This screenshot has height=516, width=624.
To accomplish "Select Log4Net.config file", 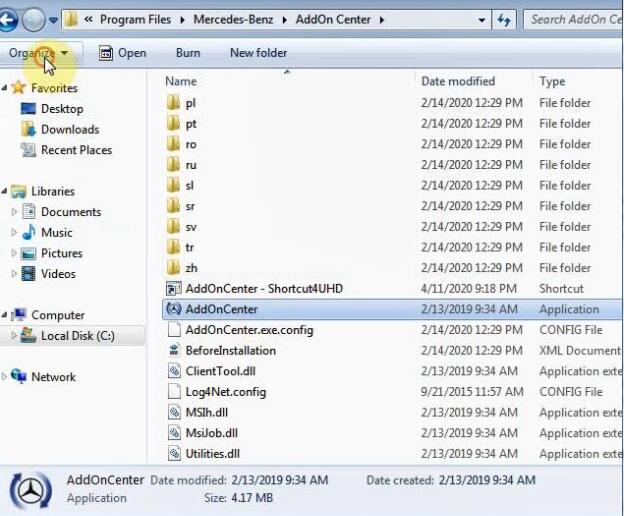I will tap(226, 392).
